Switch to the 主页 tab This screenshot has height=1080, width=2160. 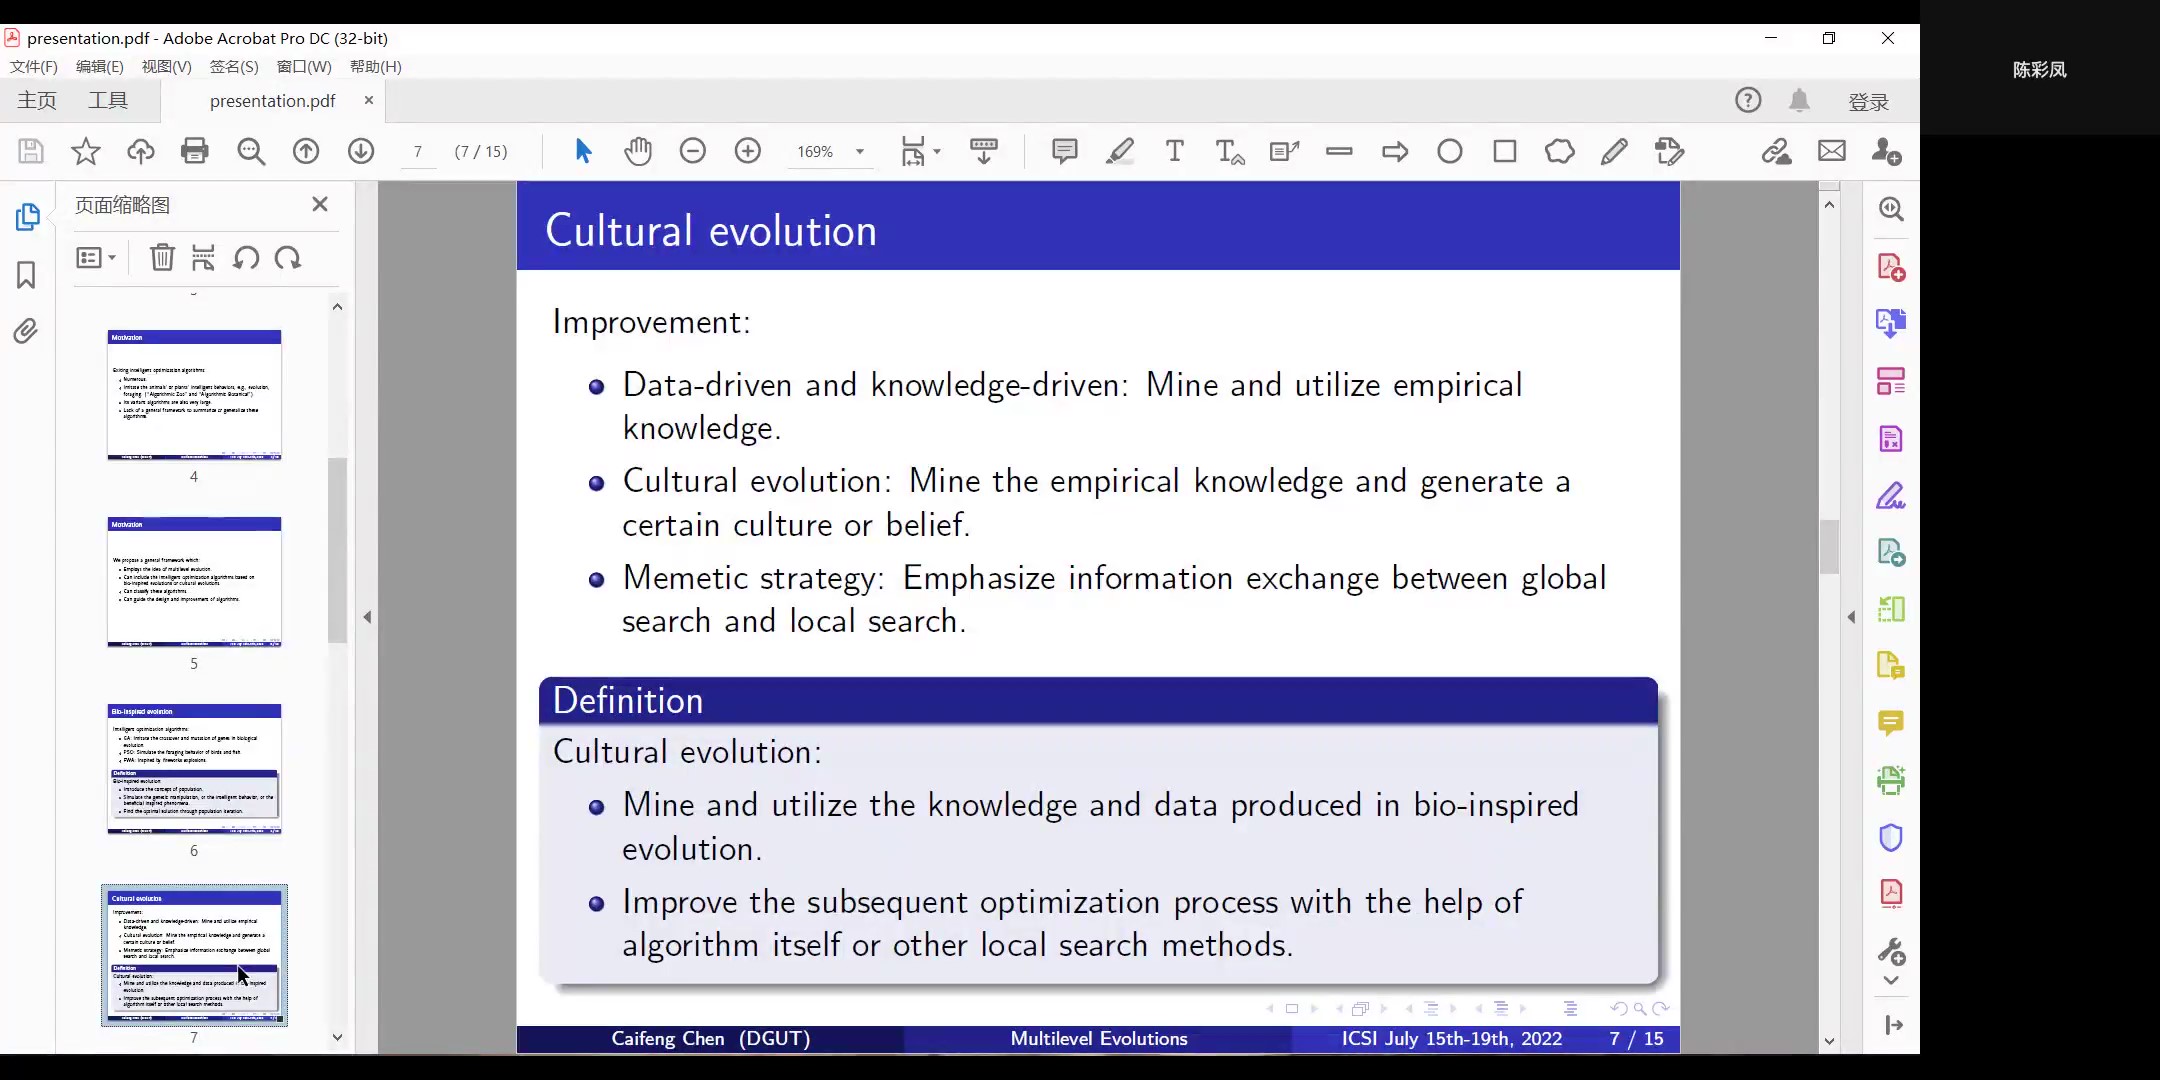point(37,100)
